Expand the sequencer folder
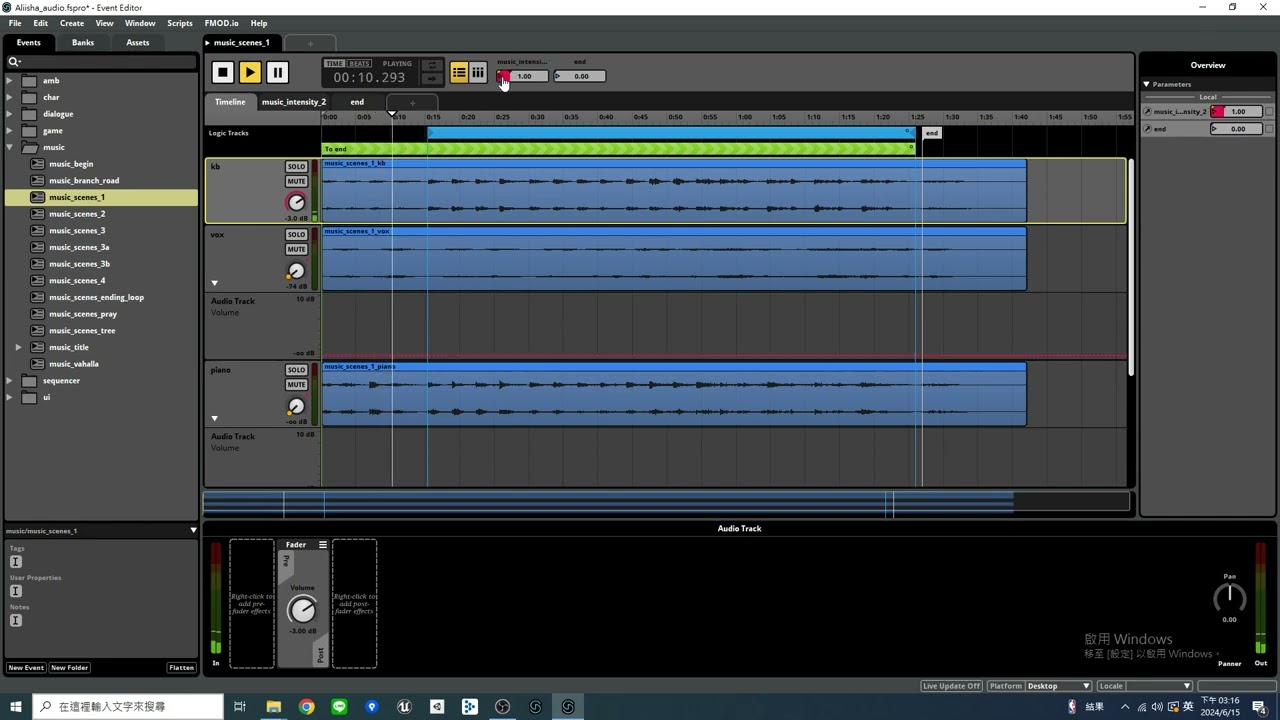The height and width of the screenshot is (720, 1280). click(x=10, y=381)
